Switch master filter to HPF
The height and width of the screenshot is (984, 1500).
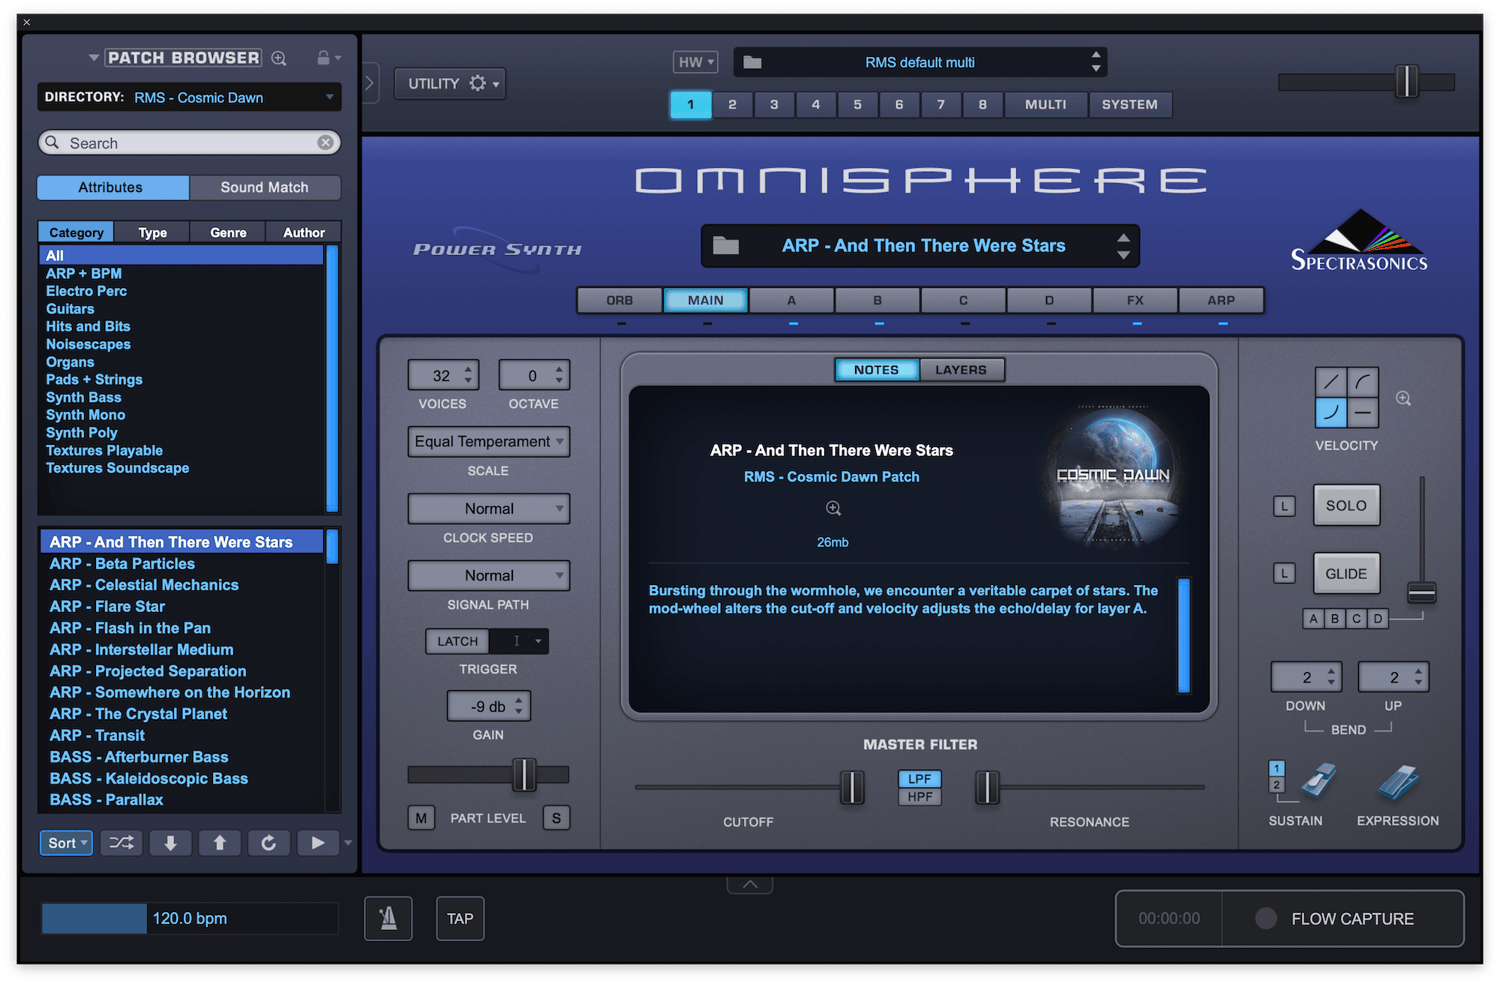click(x=920, y=797)
